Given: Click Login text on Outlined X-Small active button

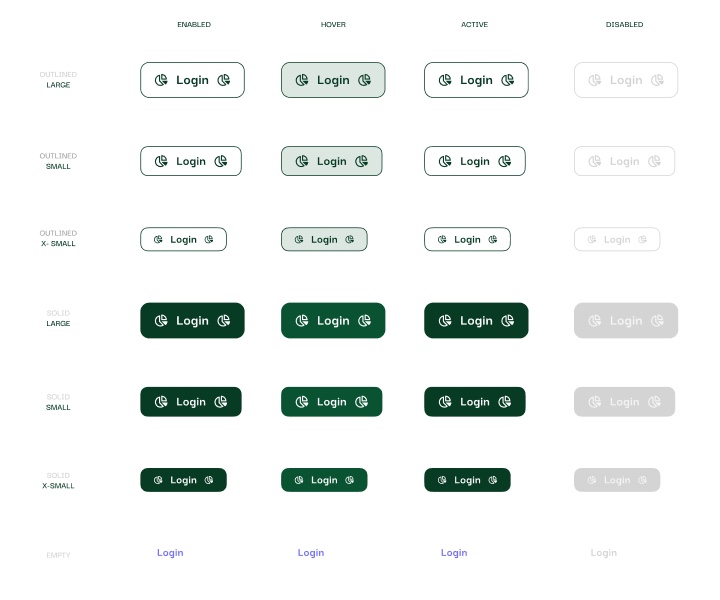Looking at the screenshot, I should 467,240.
